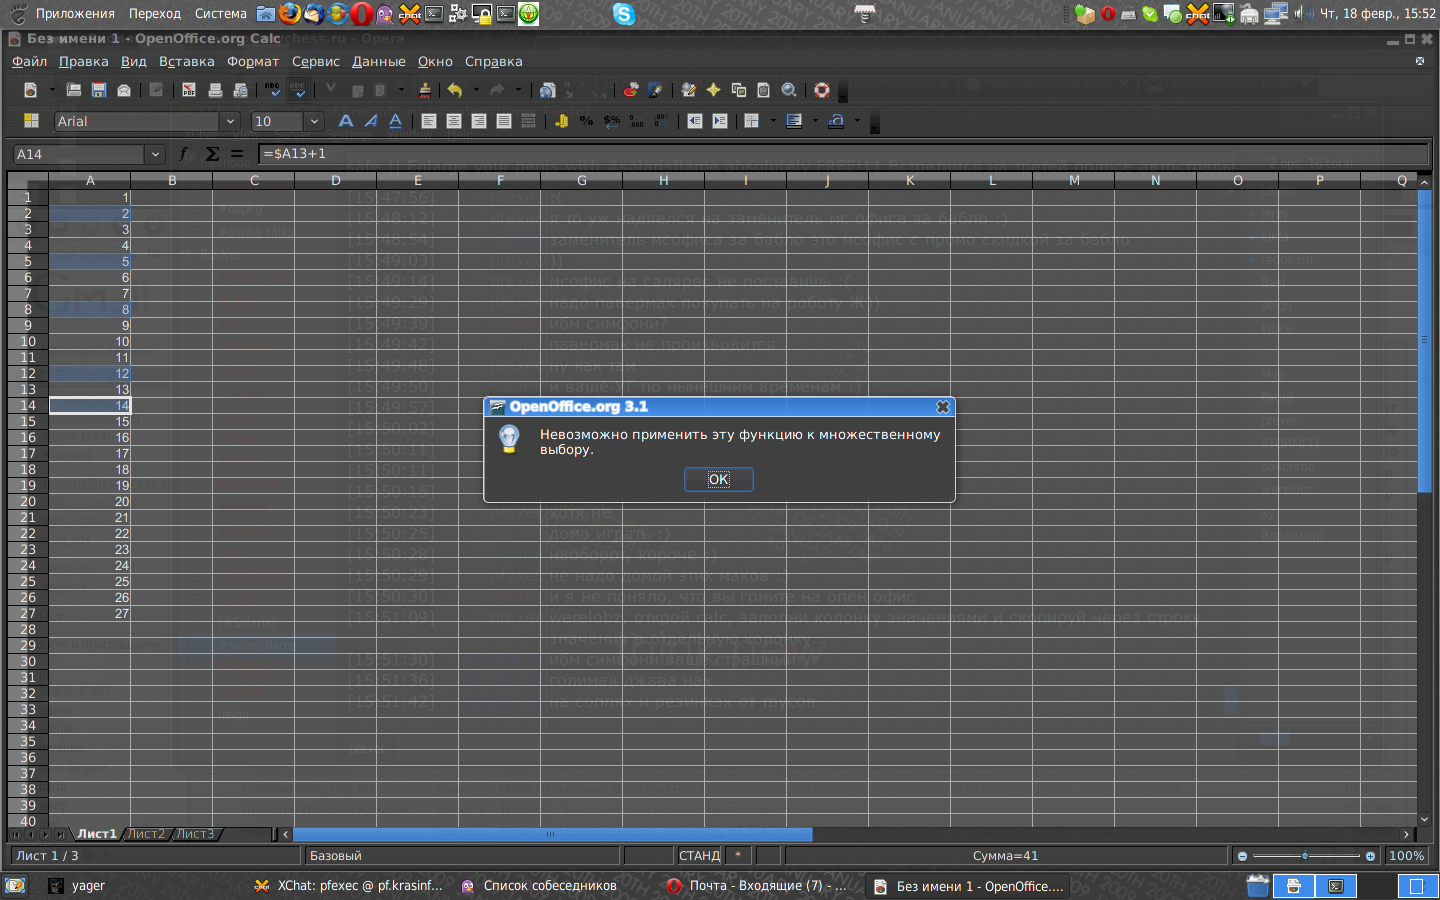
Task: Toggle center horizontal alignment
Action: [454, 121]
